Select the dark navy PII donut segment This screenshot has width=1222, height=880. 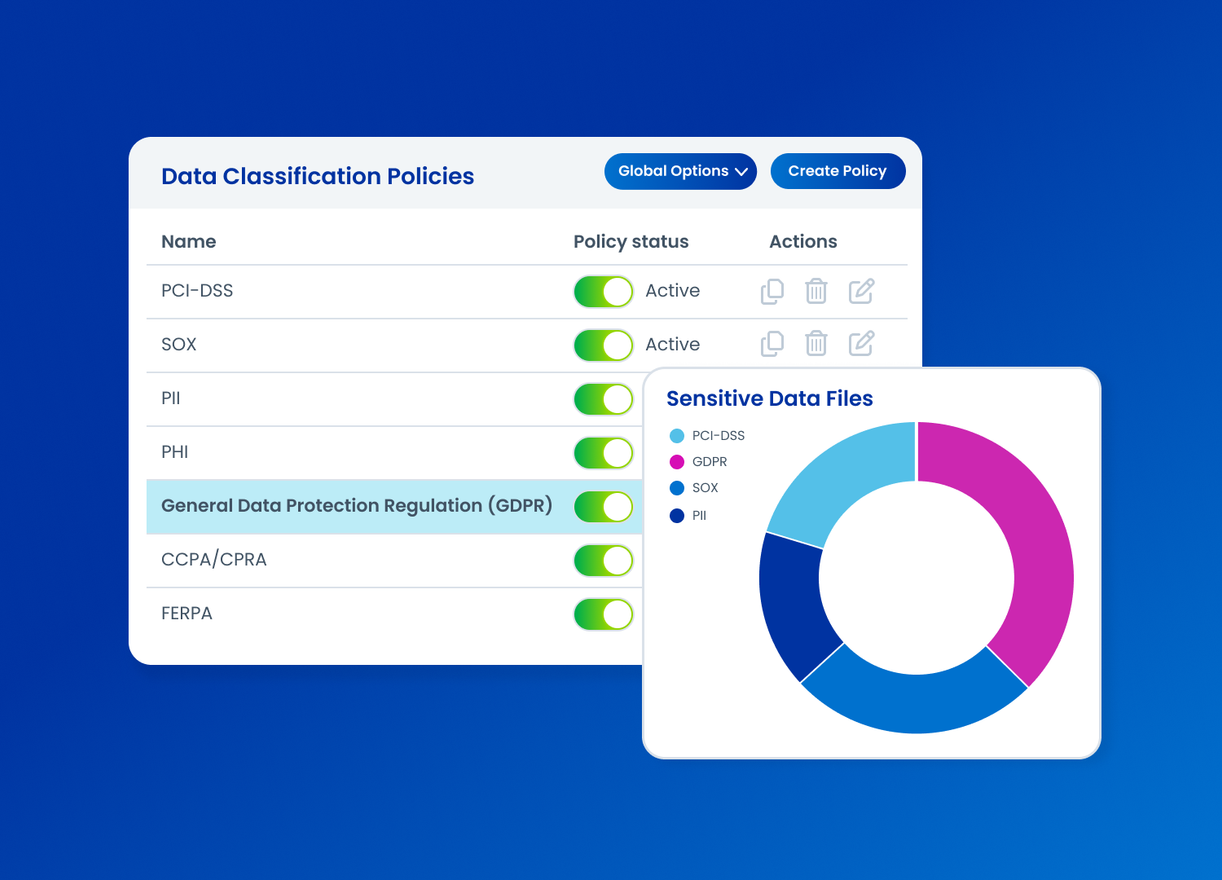[x=792, y=606]
